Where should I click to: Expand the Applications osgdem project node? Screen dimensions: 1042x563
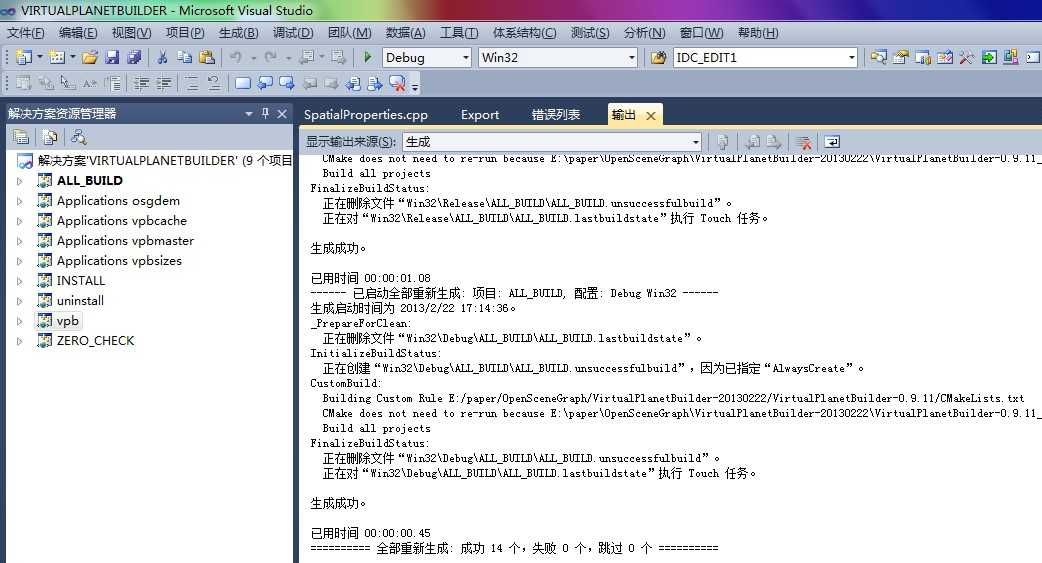click(x=20, y=201)
